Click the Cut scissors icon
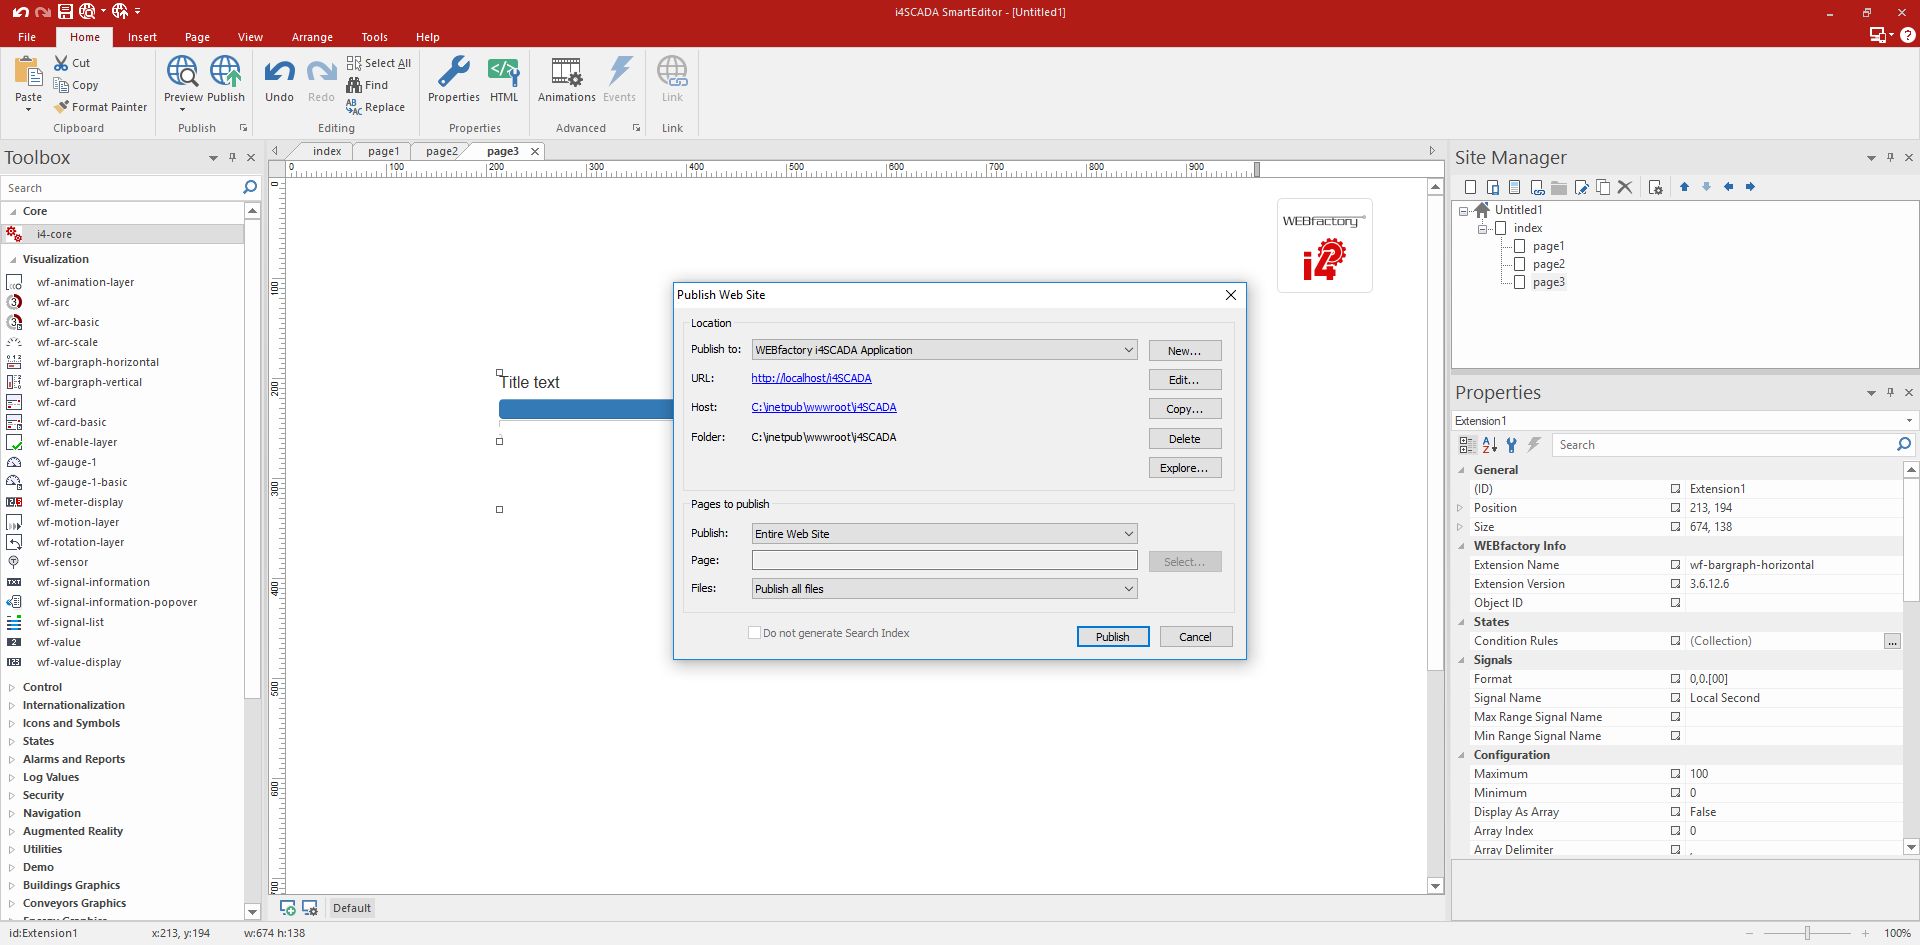Image resolution: width=1920 pixels, height=945 pixels. [x=62, y=63]
